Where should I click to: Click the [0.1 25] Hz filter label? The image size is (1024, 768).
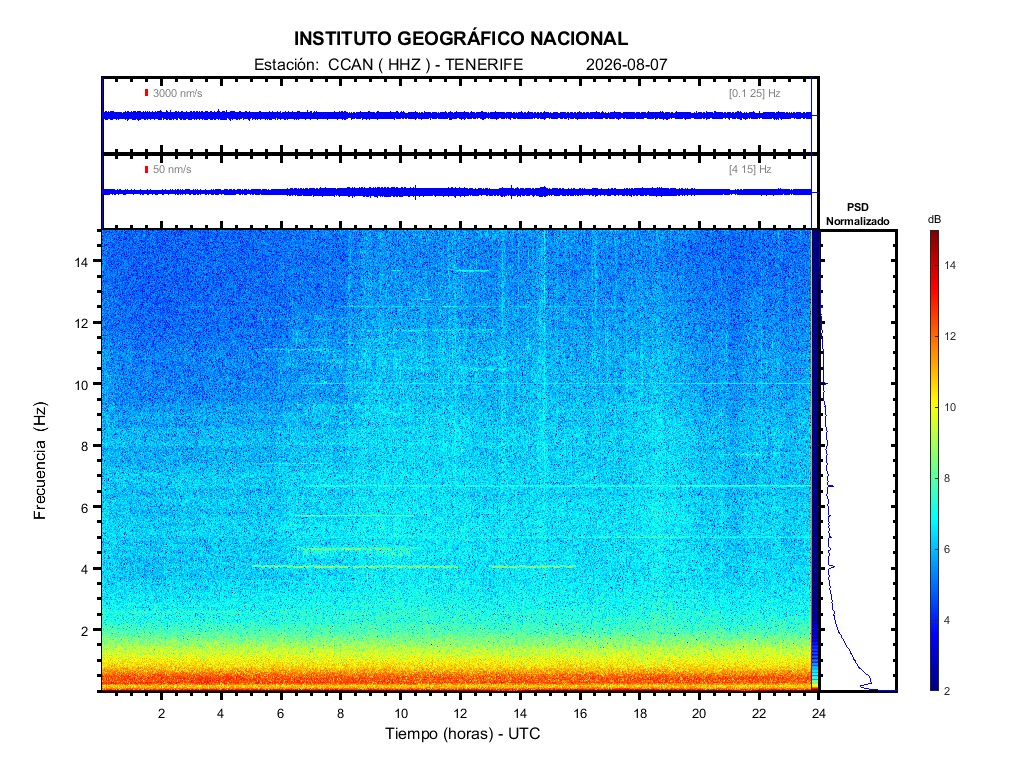[754, 93]
